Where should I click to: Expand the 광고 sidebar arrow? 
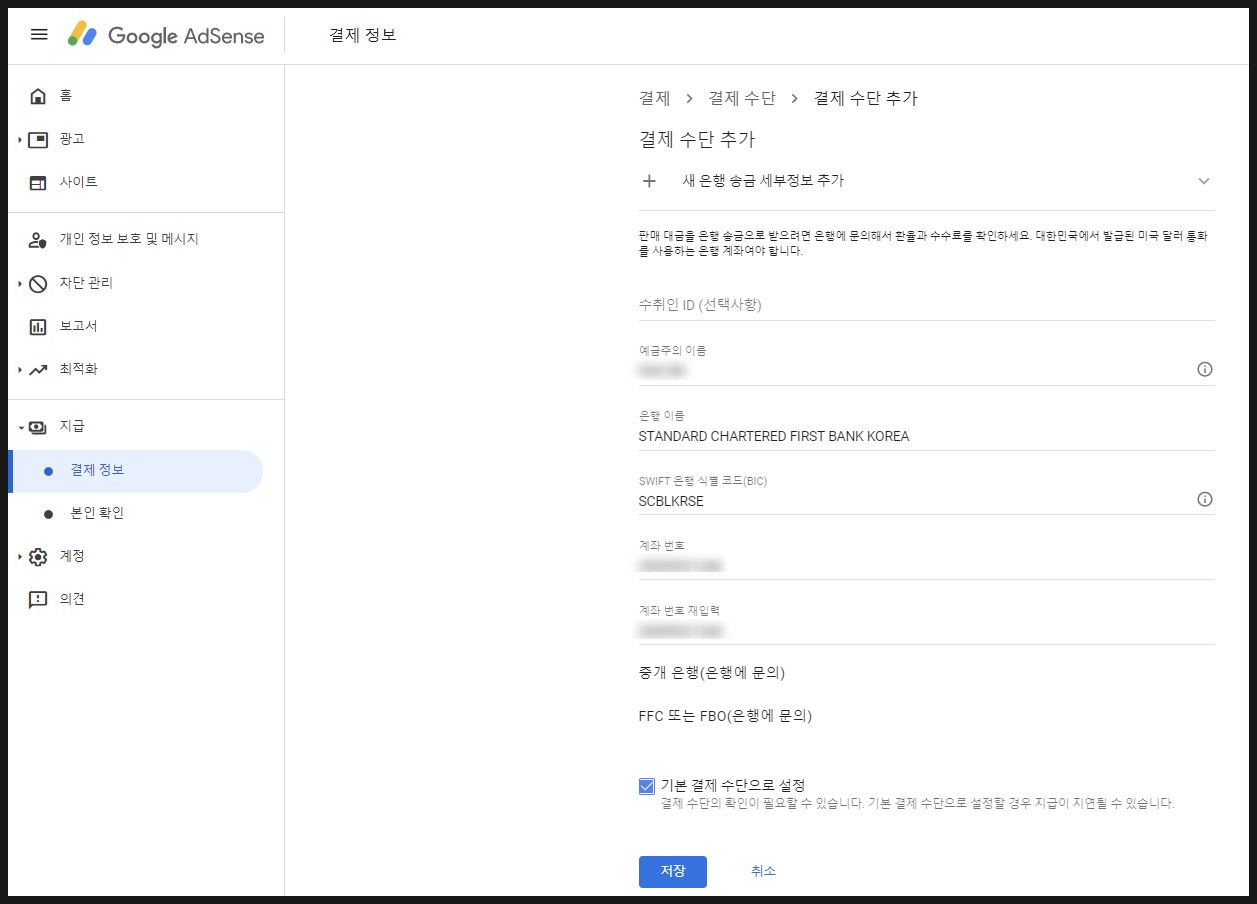20,139
